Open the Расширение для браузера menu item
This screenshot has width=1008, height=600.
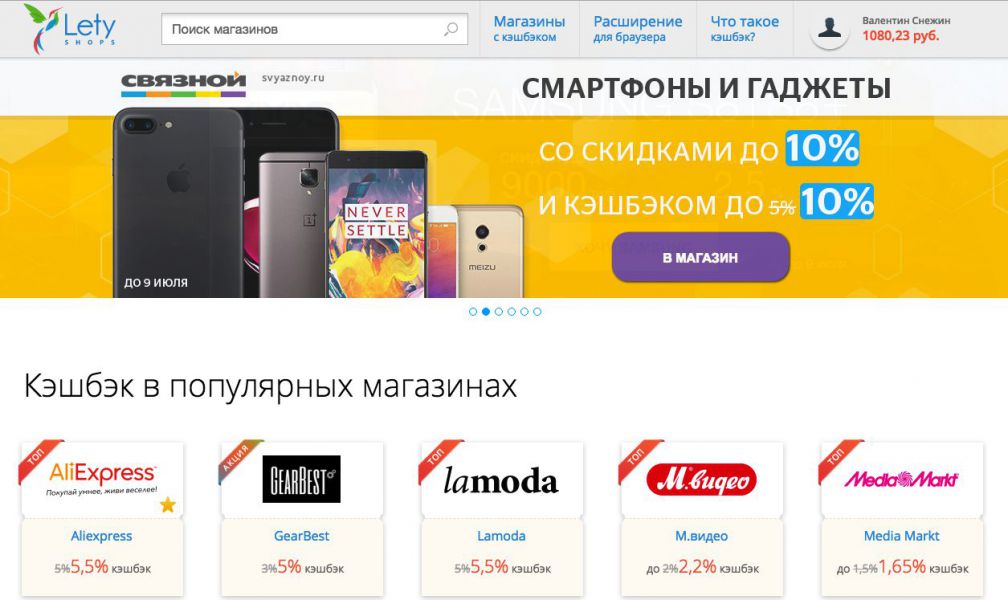click(638, 29)
